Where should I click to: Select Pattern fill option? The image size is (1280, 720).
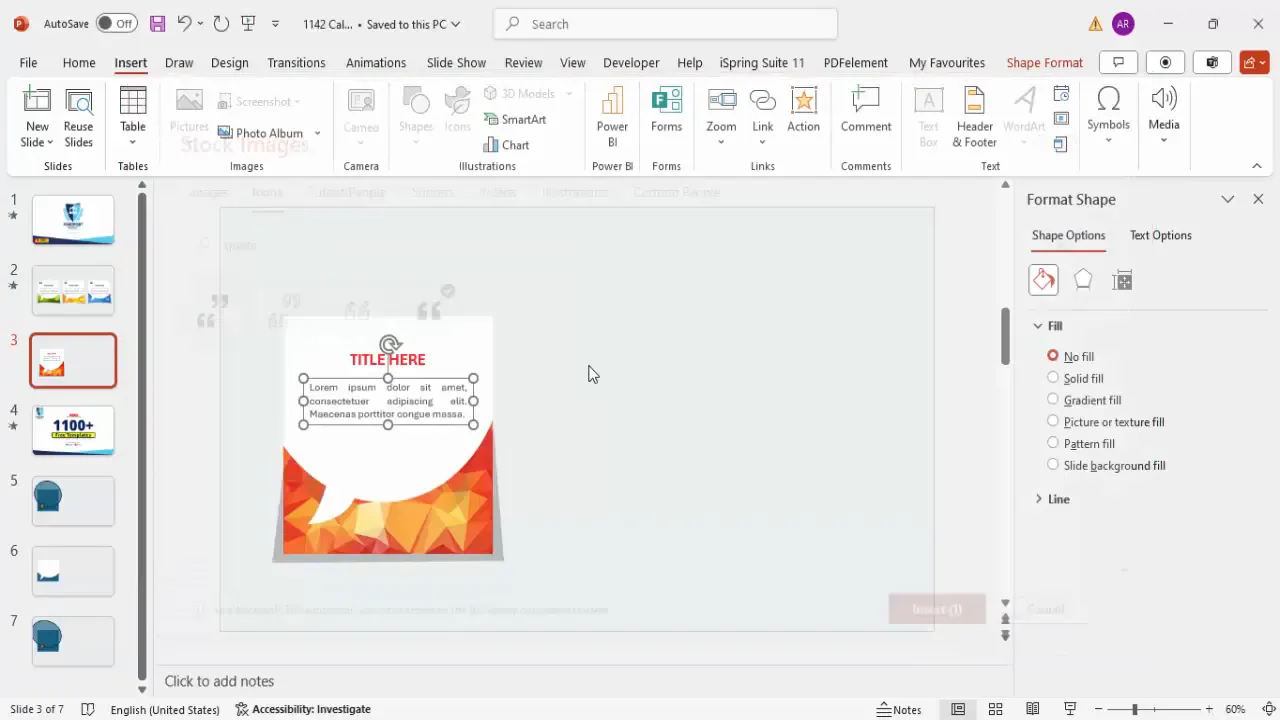pyautogui.click(x=1080, y=444)
